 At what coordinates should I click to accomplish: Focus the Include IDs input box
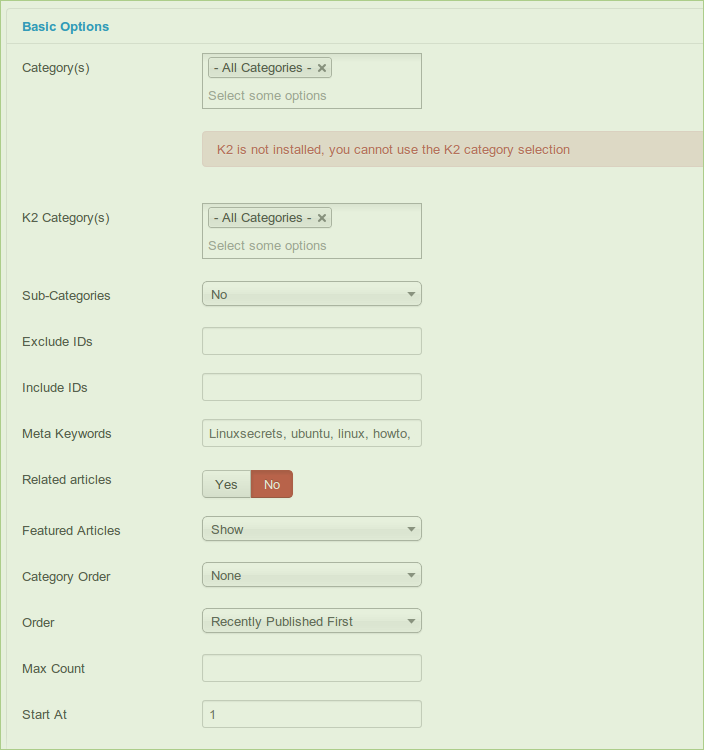[x=311, y=387]
